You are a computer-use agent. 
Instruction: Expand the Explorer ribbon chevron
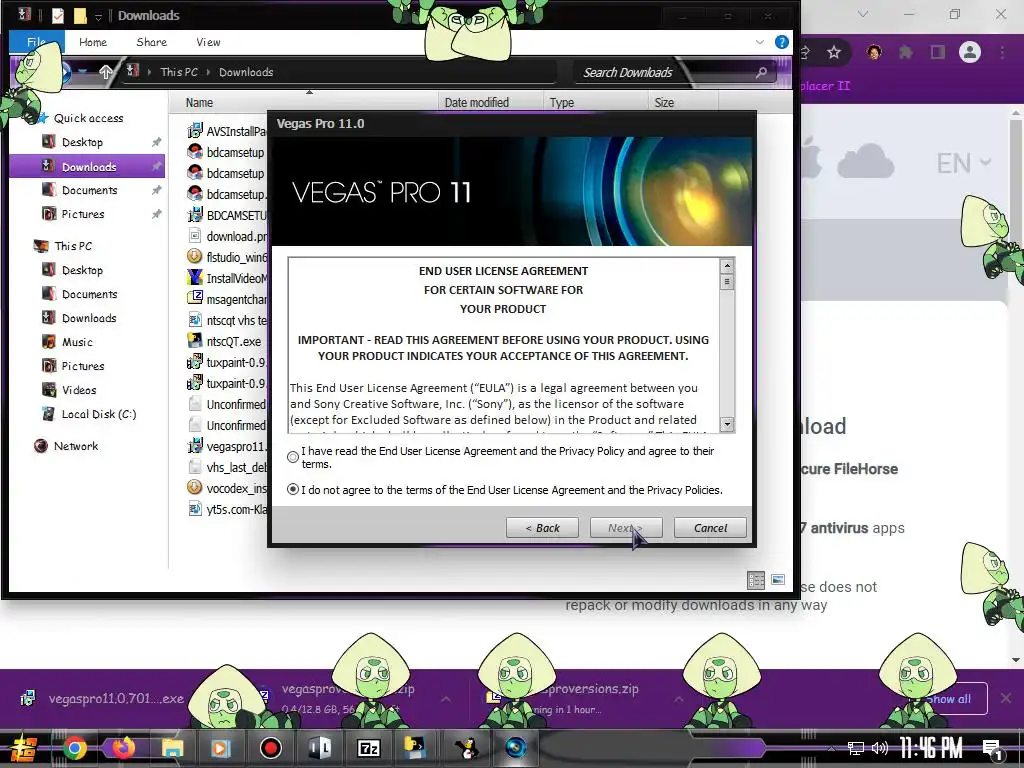coord(760,42)
